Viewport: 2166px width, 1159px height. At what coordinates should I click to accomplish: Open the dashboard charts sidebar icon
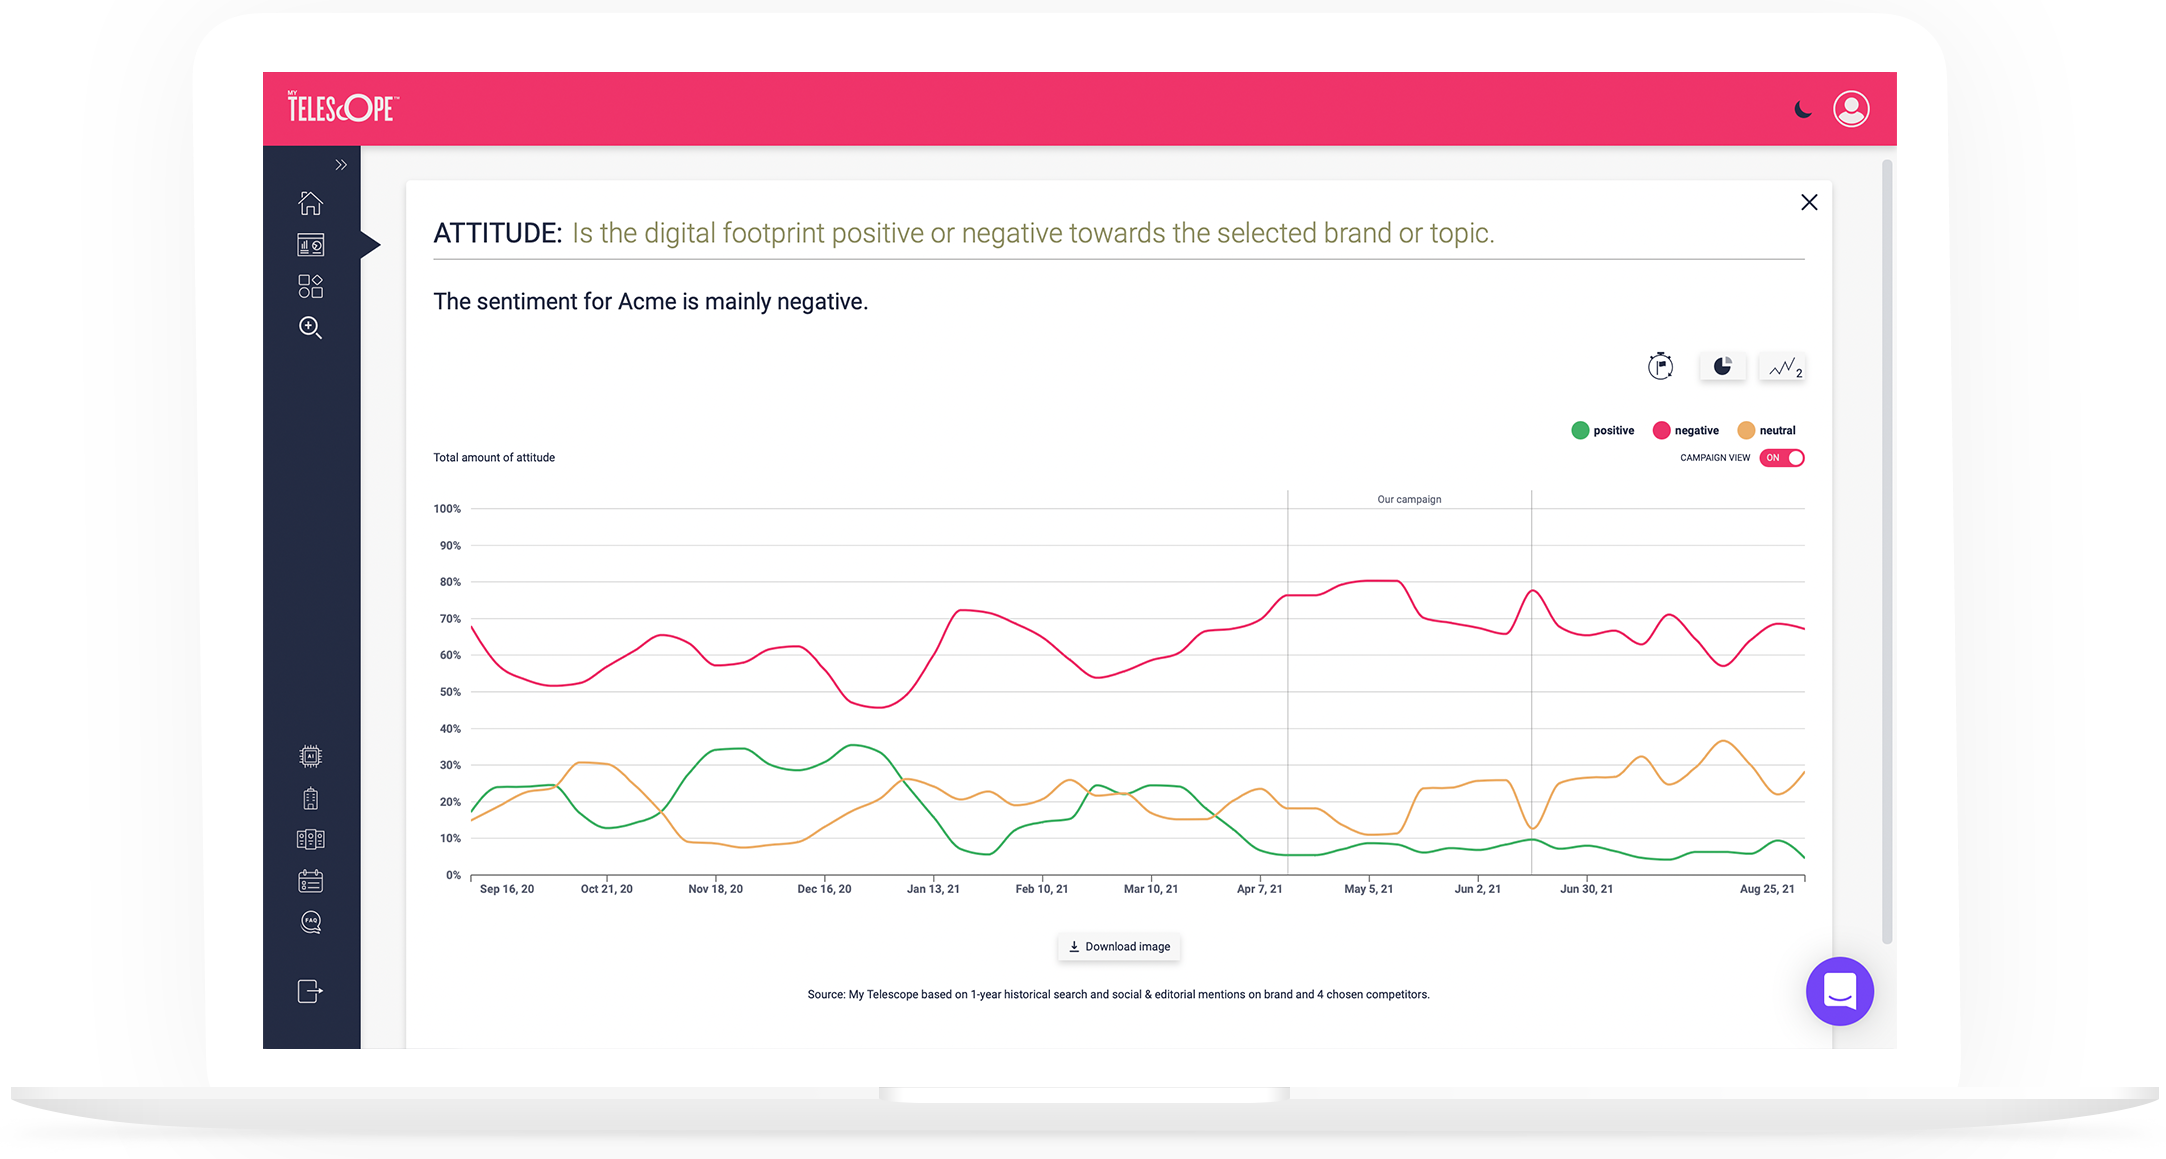310,245
